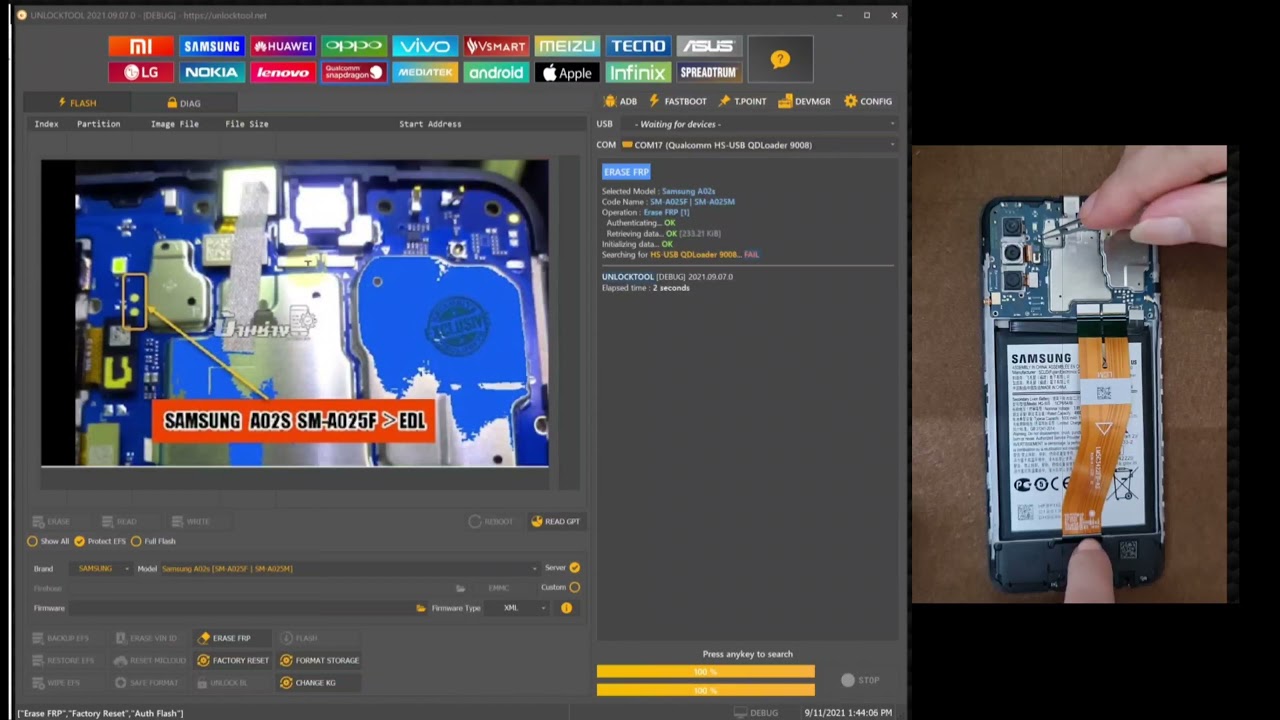Select the Vsmart brand logo
The width and height of the screenshot is (1280, 720).
(495, 46)
